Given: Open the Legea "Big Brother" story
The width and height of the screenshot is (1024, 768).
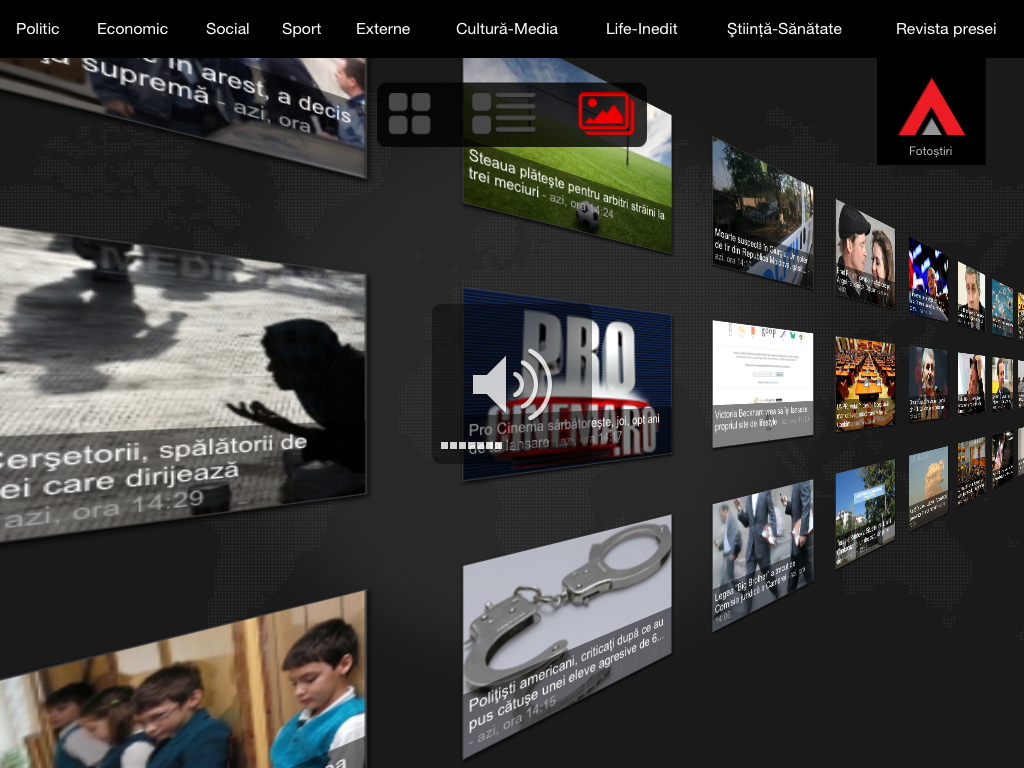Looking at the screenshot, I should coord(763,556).
